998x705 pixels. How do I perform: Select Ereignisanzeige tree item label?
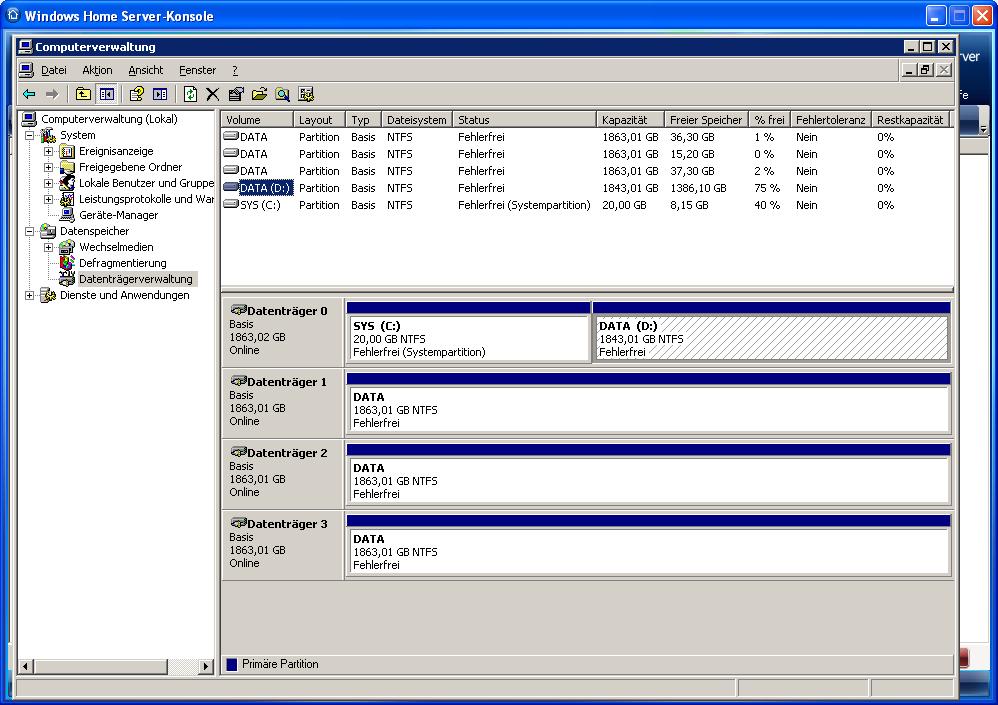coord(116,151)
